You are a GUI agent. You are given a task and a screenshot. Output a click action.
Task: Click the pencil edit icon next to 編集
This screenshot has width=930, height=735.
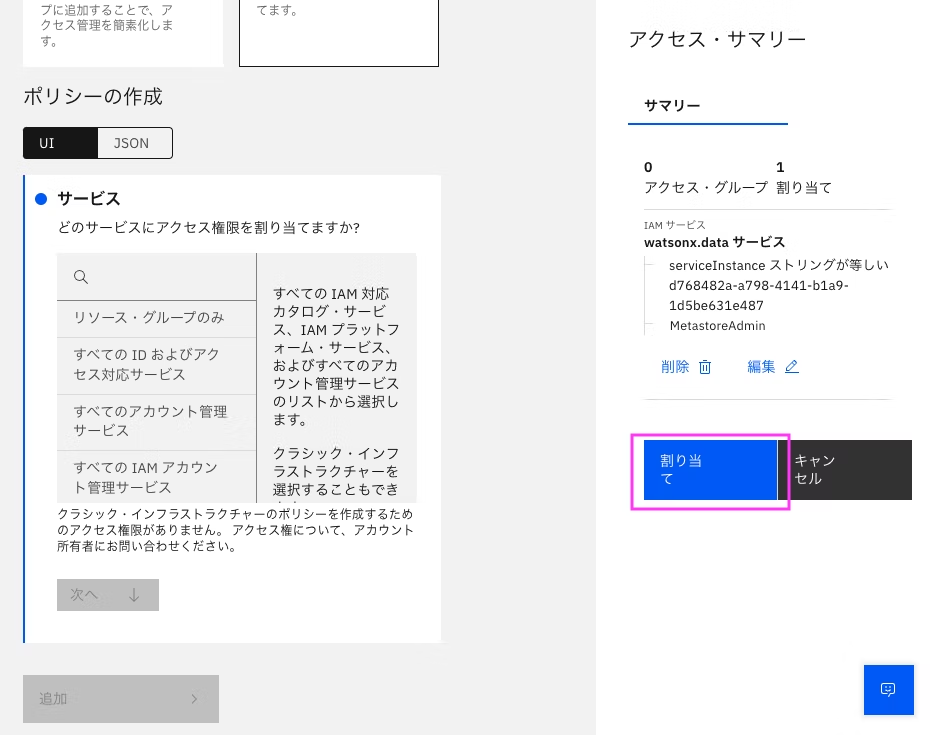pos(791,367)
